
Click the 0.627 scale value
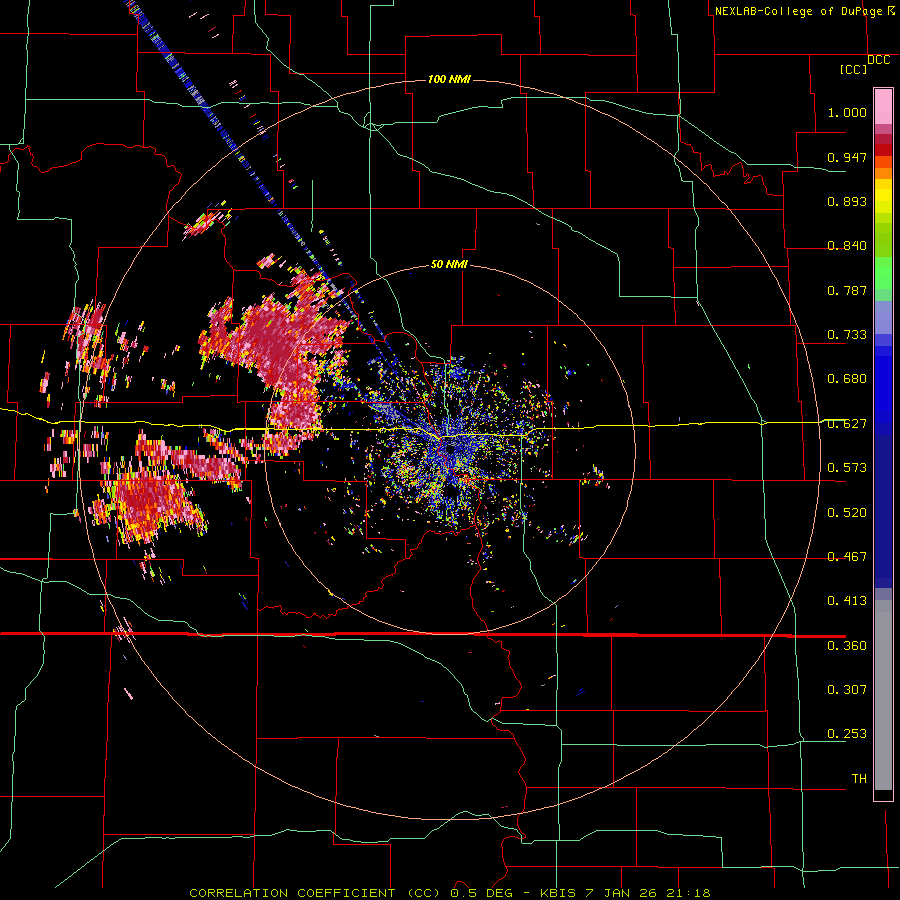coord(847,424)
